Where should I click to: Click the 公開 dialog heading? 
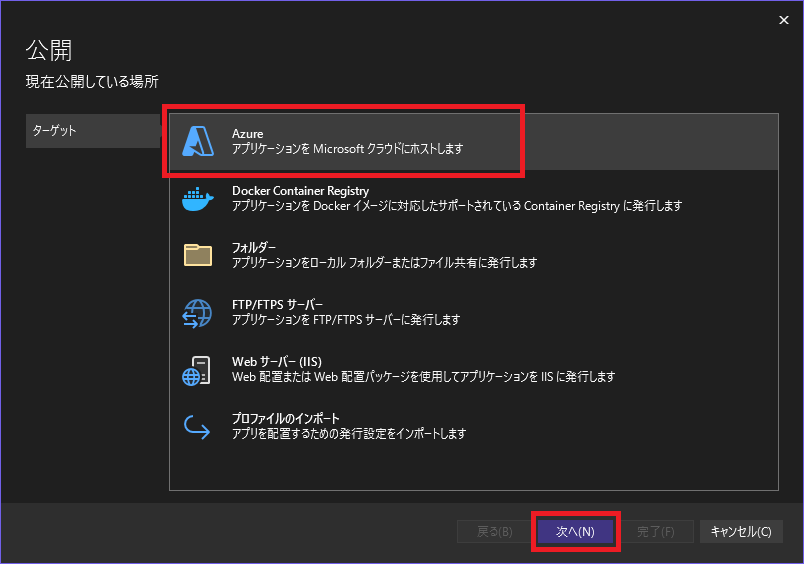click(x=49, y=50)
